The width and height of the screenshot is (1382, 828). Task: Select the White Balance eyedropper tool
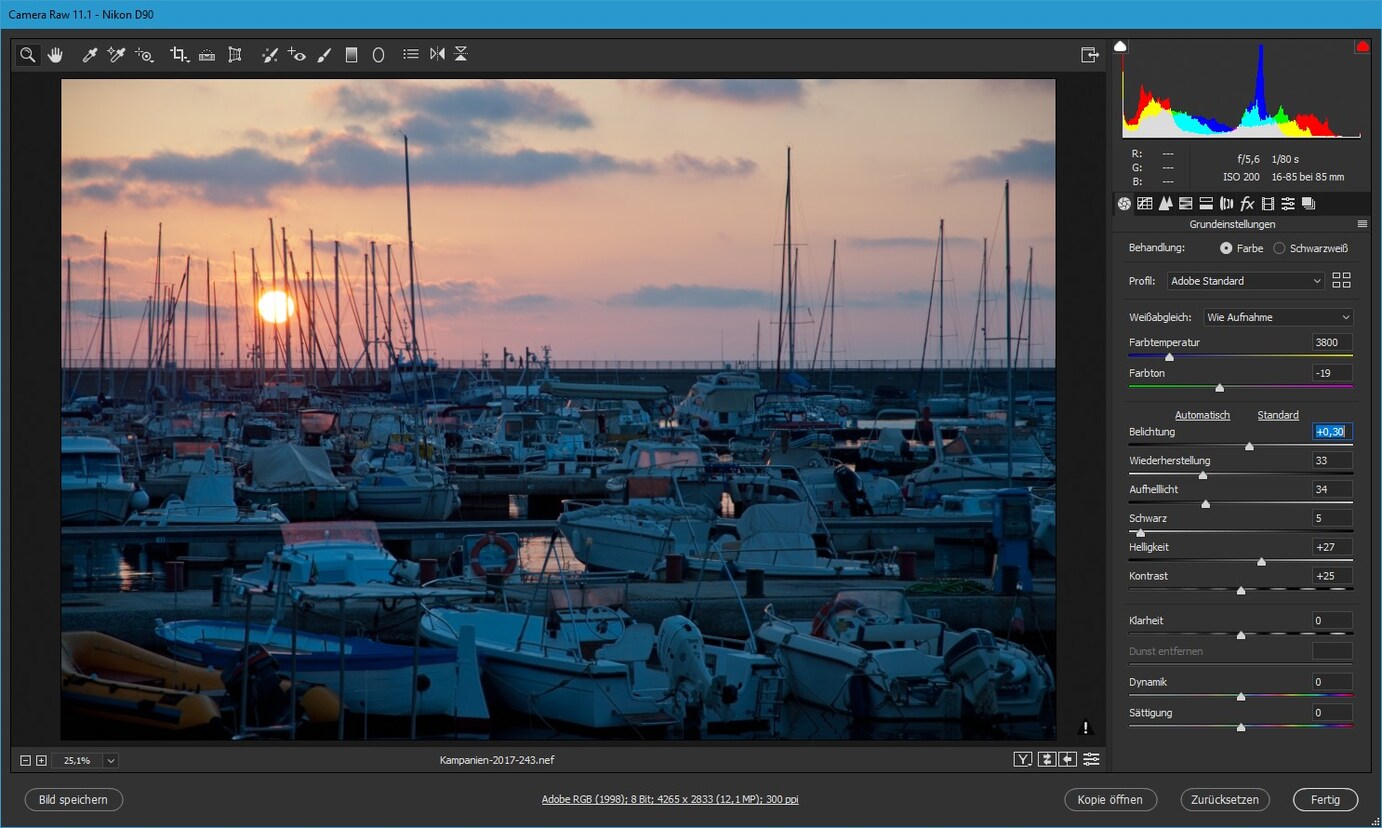click(88, 54)
